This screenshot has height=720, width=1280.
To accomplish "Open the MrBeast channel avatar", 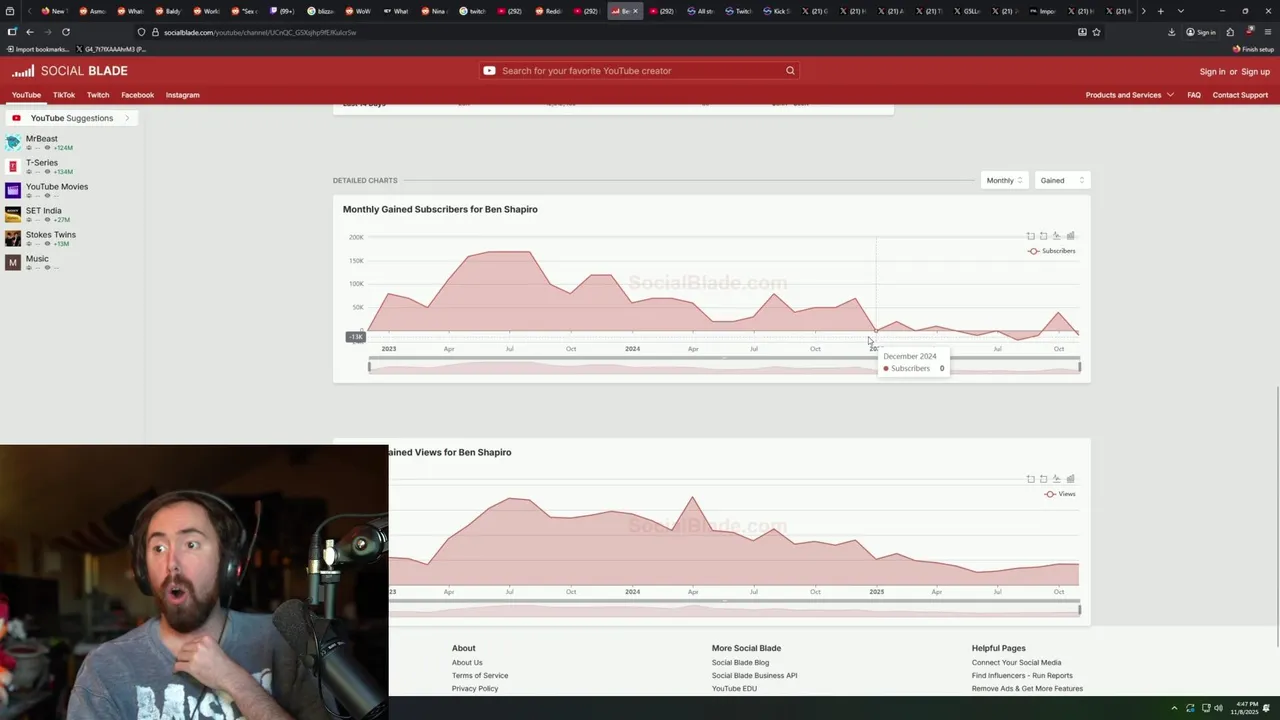I will coord(13,142).
